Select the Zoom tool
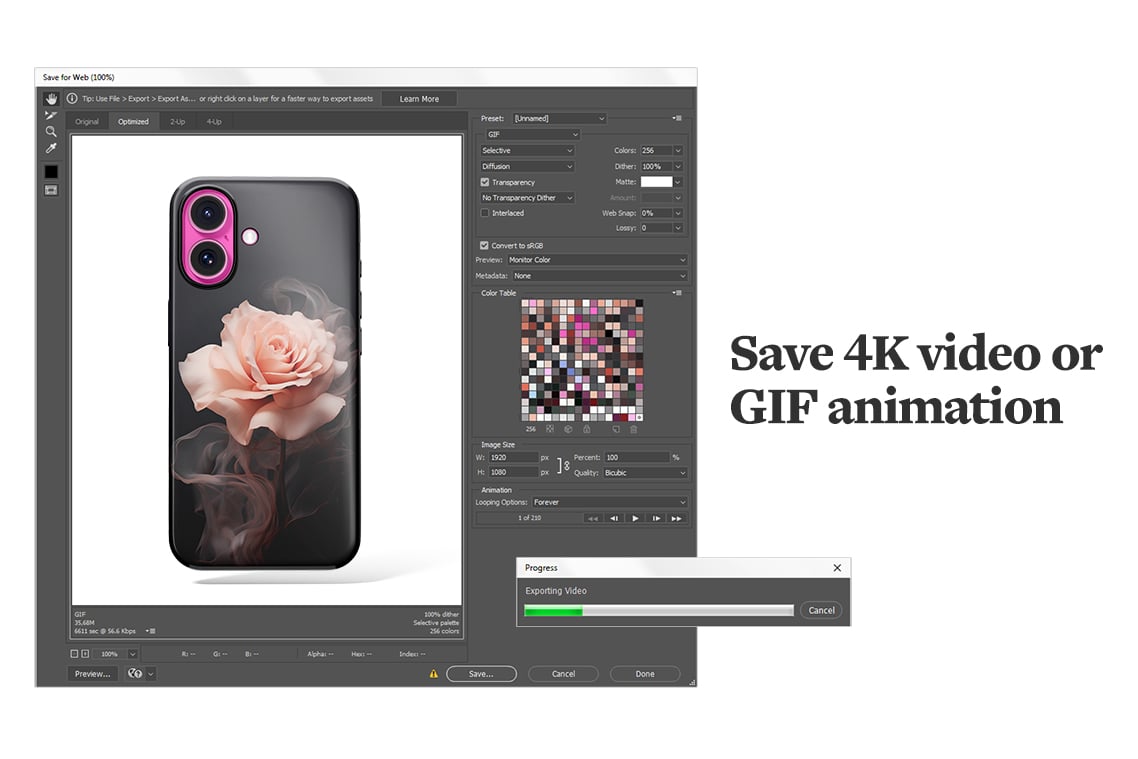1138x759 pixels. [x=51, y=131]
